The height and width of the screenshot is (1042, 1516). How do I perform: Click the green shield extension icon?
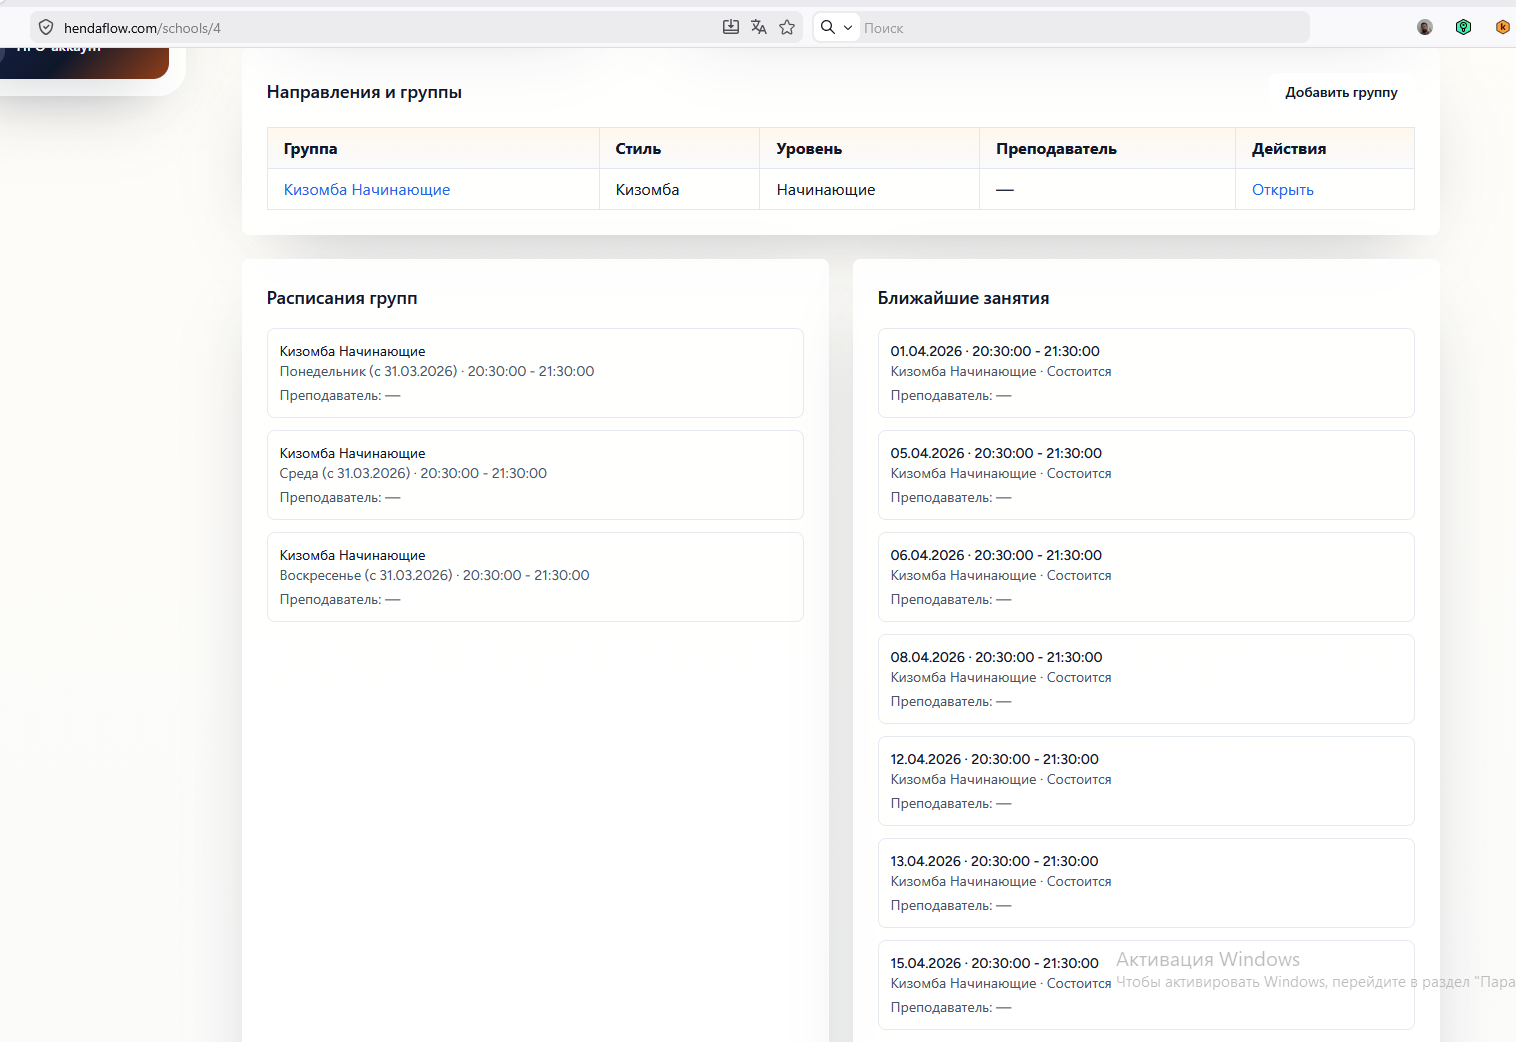[x=1463, y=27]
